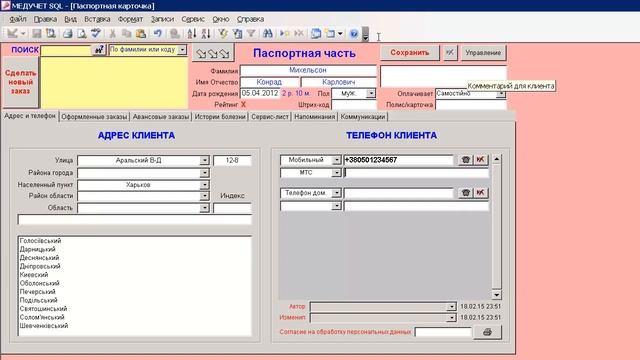Click the red icon in mobile number row
640x360 pixels.
tap(480, 160)
